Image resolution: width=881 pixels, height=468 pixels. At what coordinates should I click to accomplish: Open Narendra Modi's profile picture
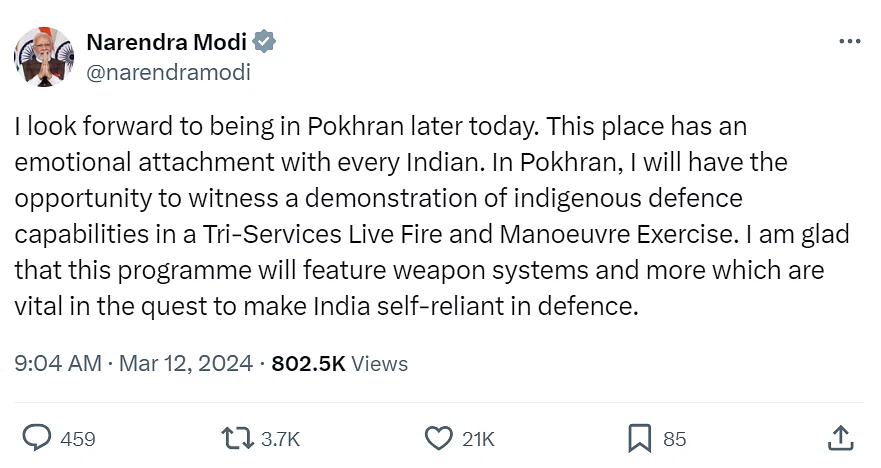(x=44, y=57)
